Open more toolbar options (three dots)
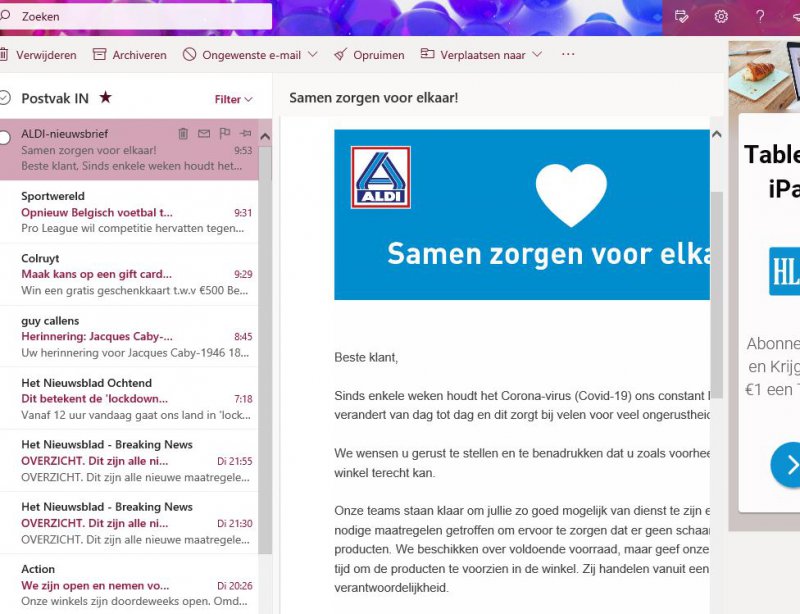Screen dimensions: 800x614 tap(568, 54)
